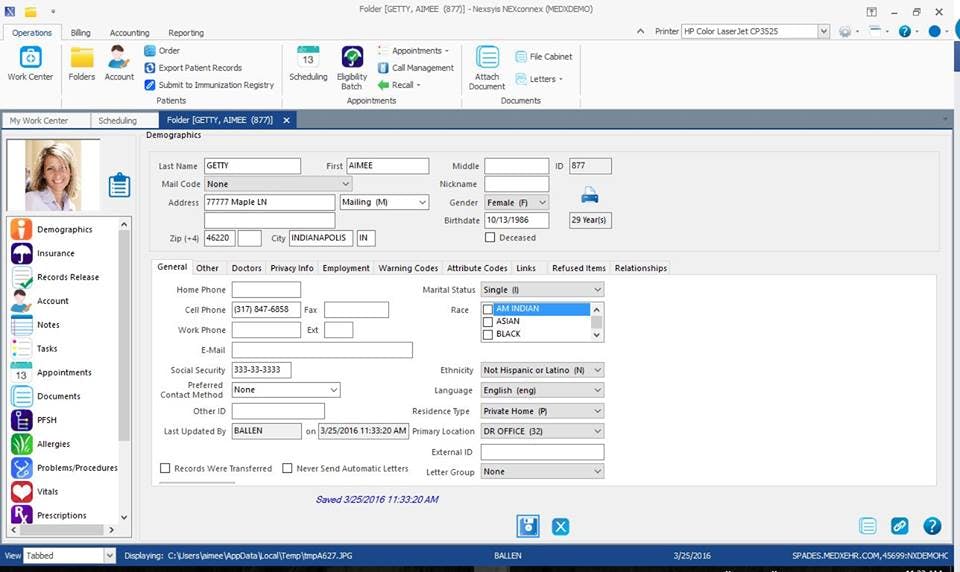Enable Records Were Transferred checkbox
The height and width of the screenshot is (572, 960).
pos(165,468)
